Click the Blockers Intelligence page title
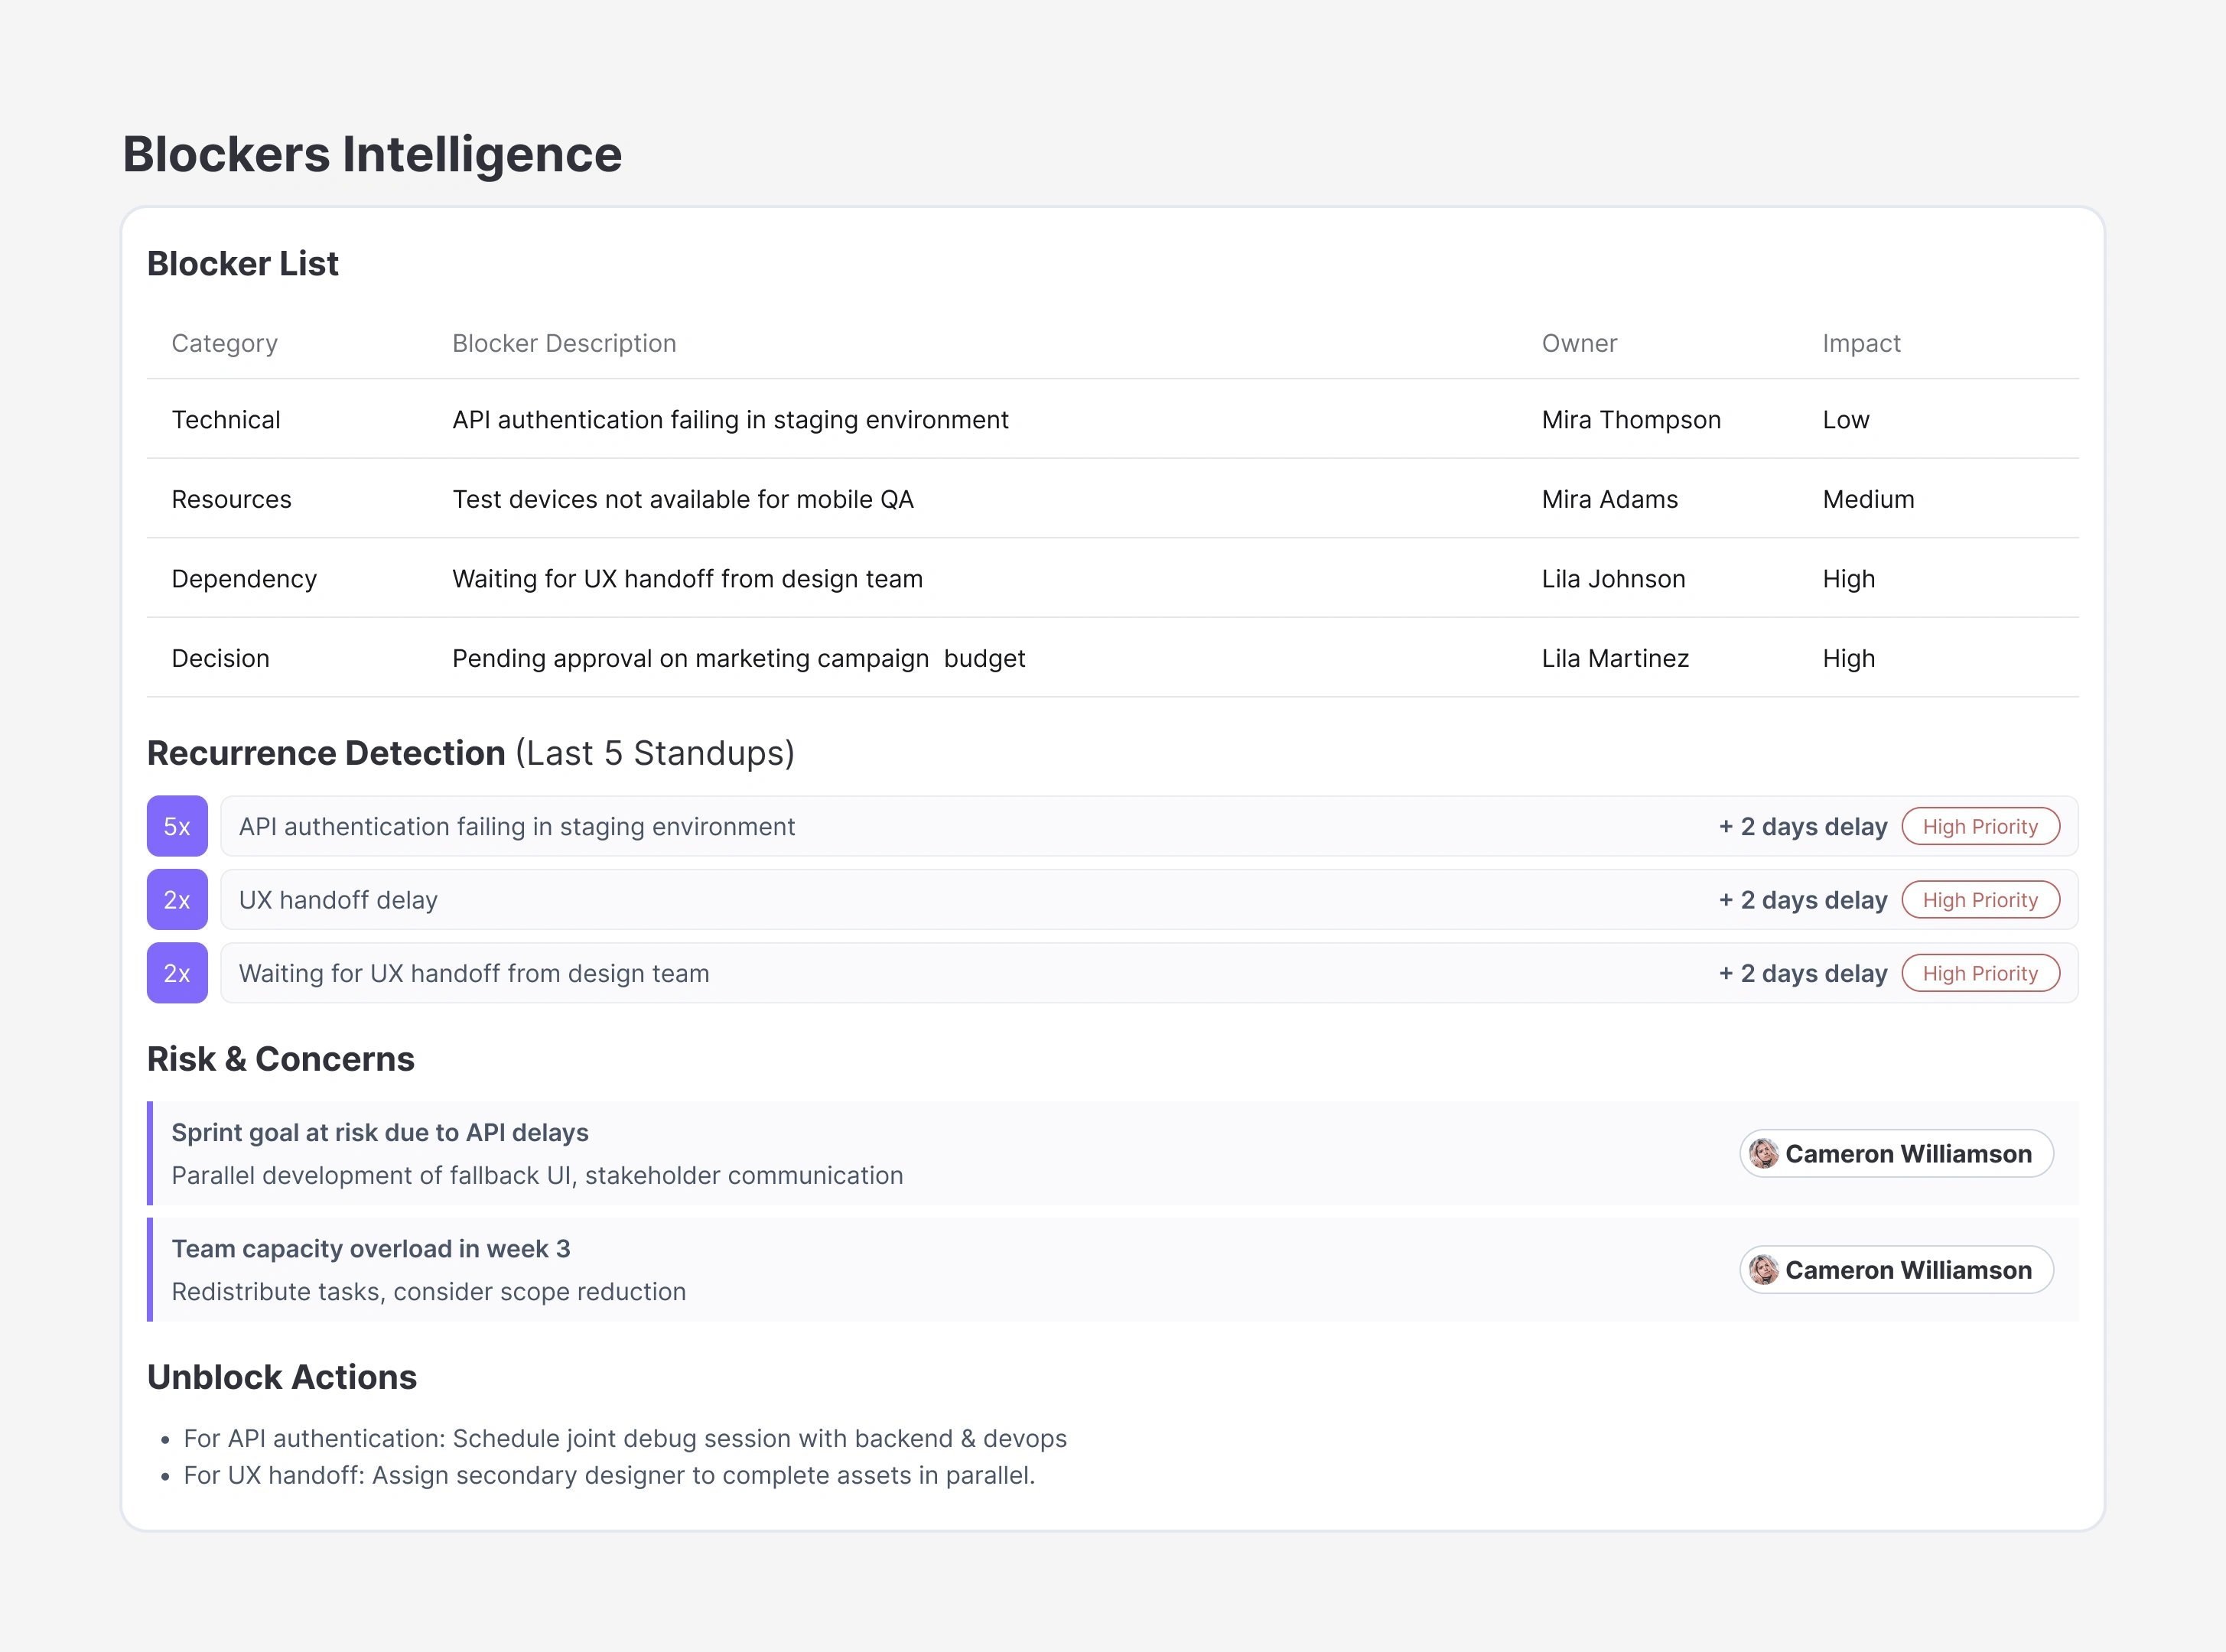Viewport: 2226px width, 1652px height. pos(372,154)
